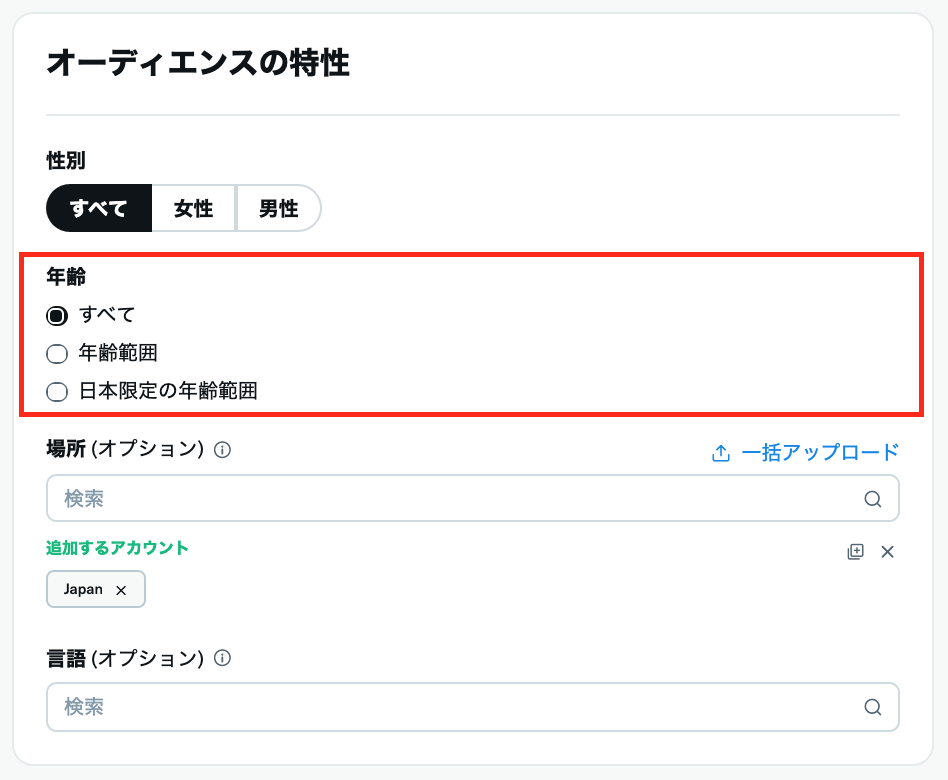Viewport: 948px width, 780px height.
Task: Click the magnifier icon in the 言語 search box
Action: pyautogui.click(x=872, y=707)
